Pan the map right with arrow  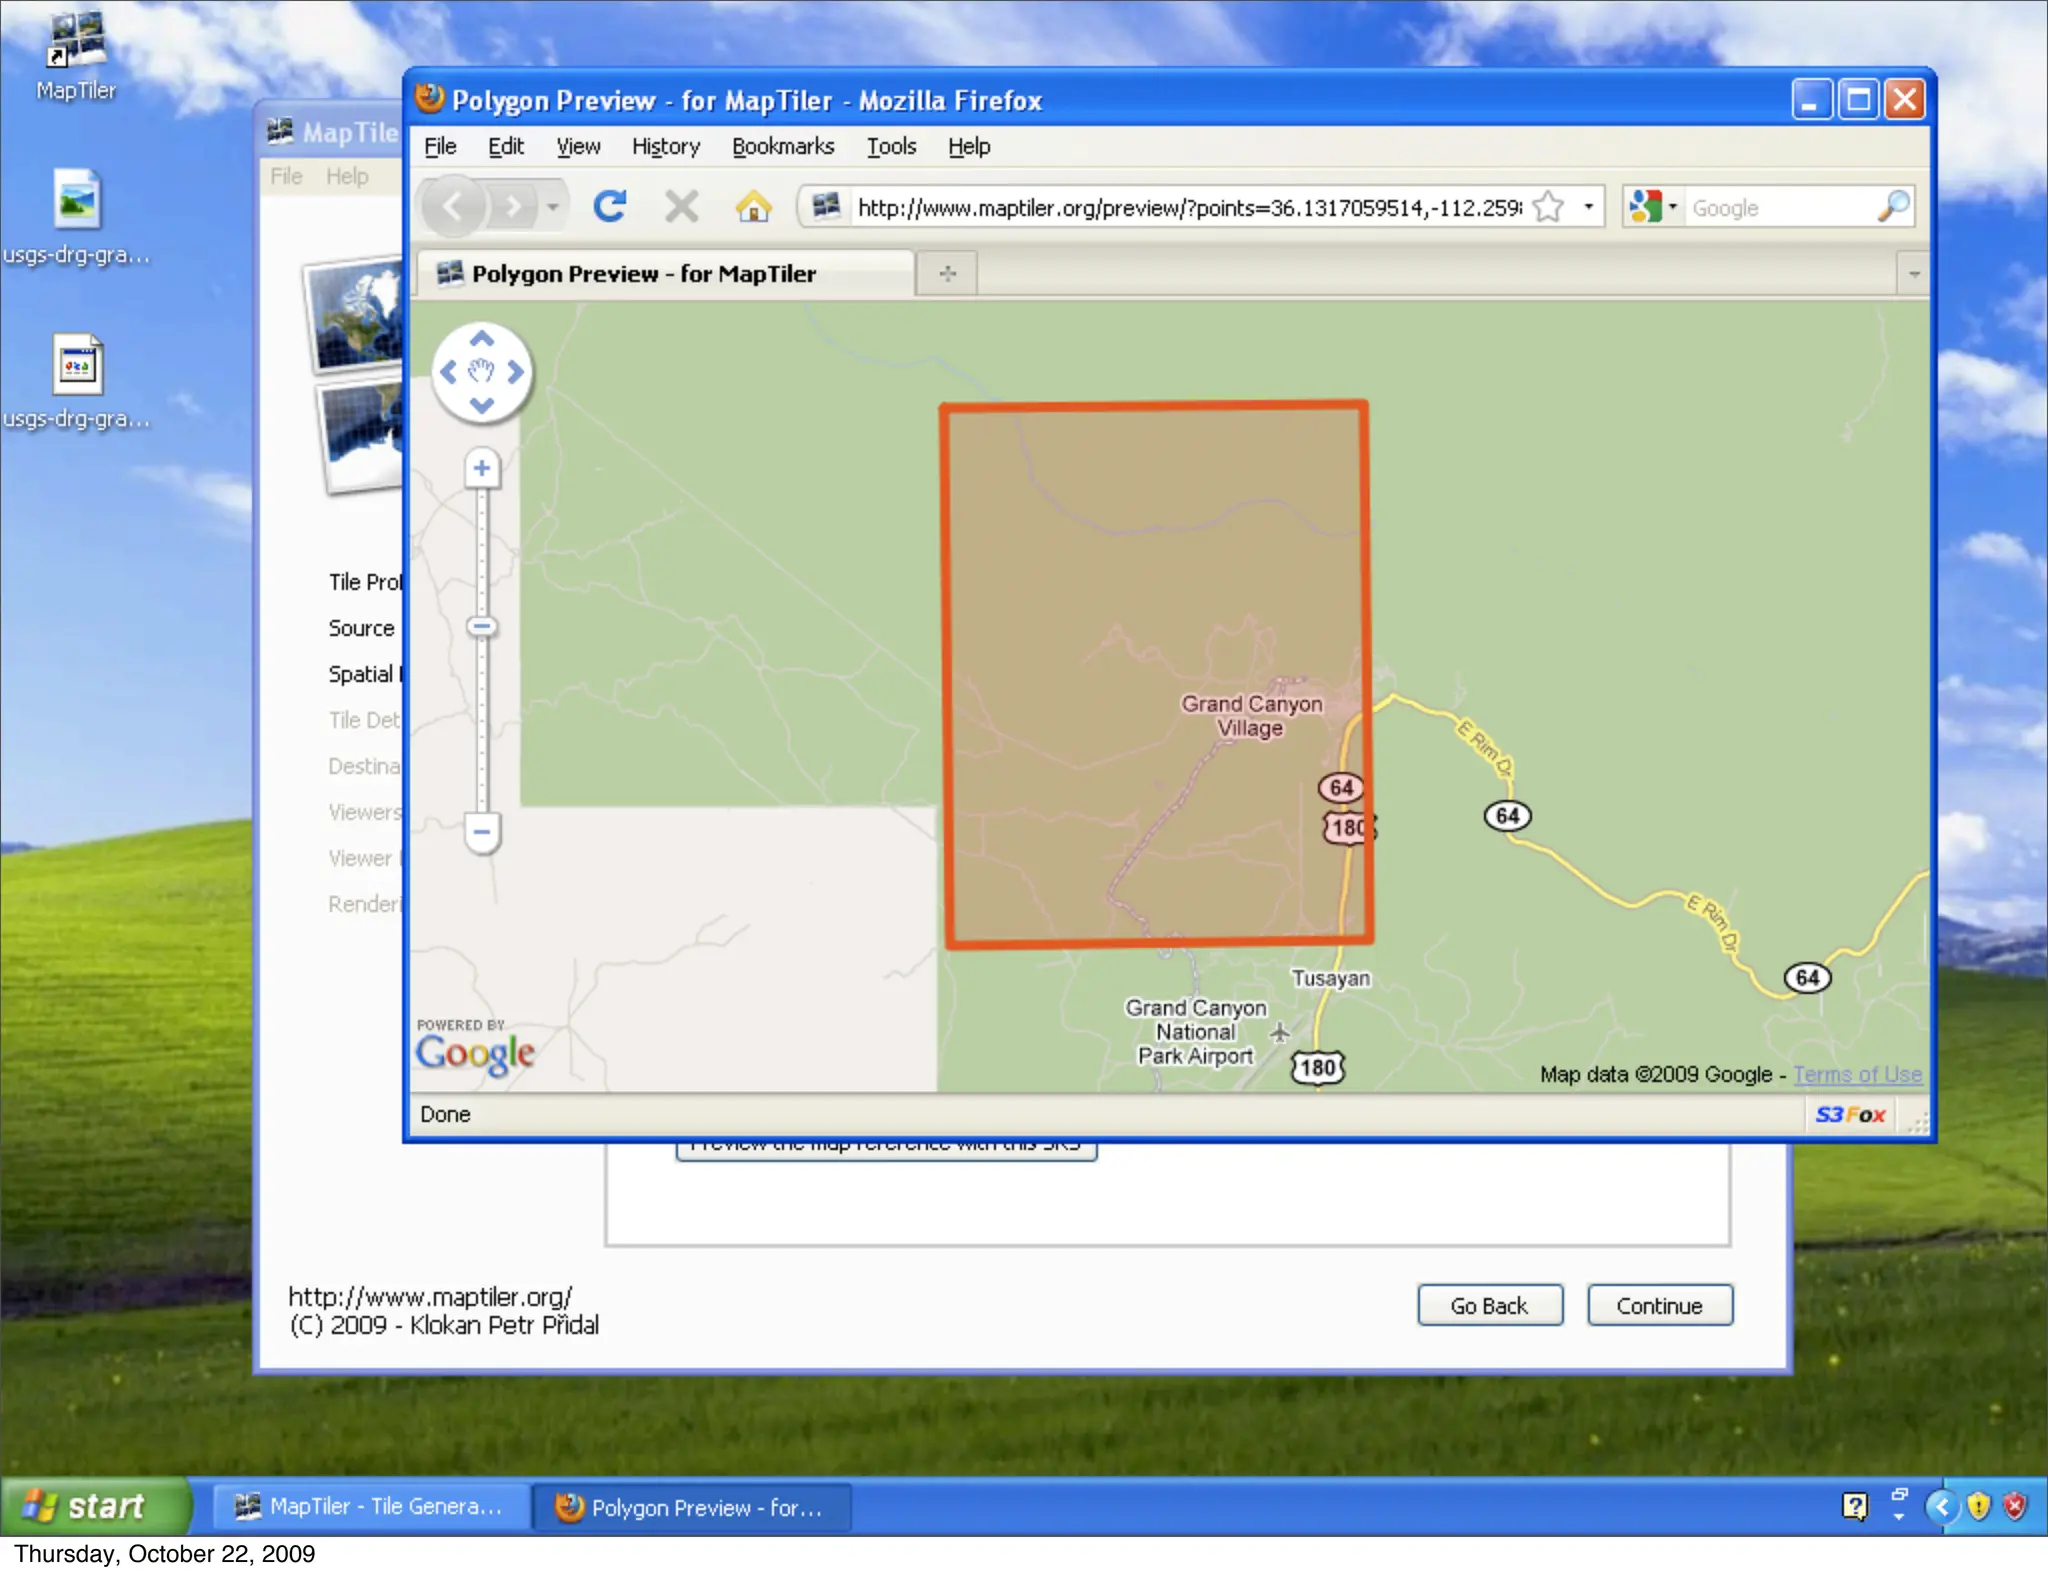click(x=515, y=372)
